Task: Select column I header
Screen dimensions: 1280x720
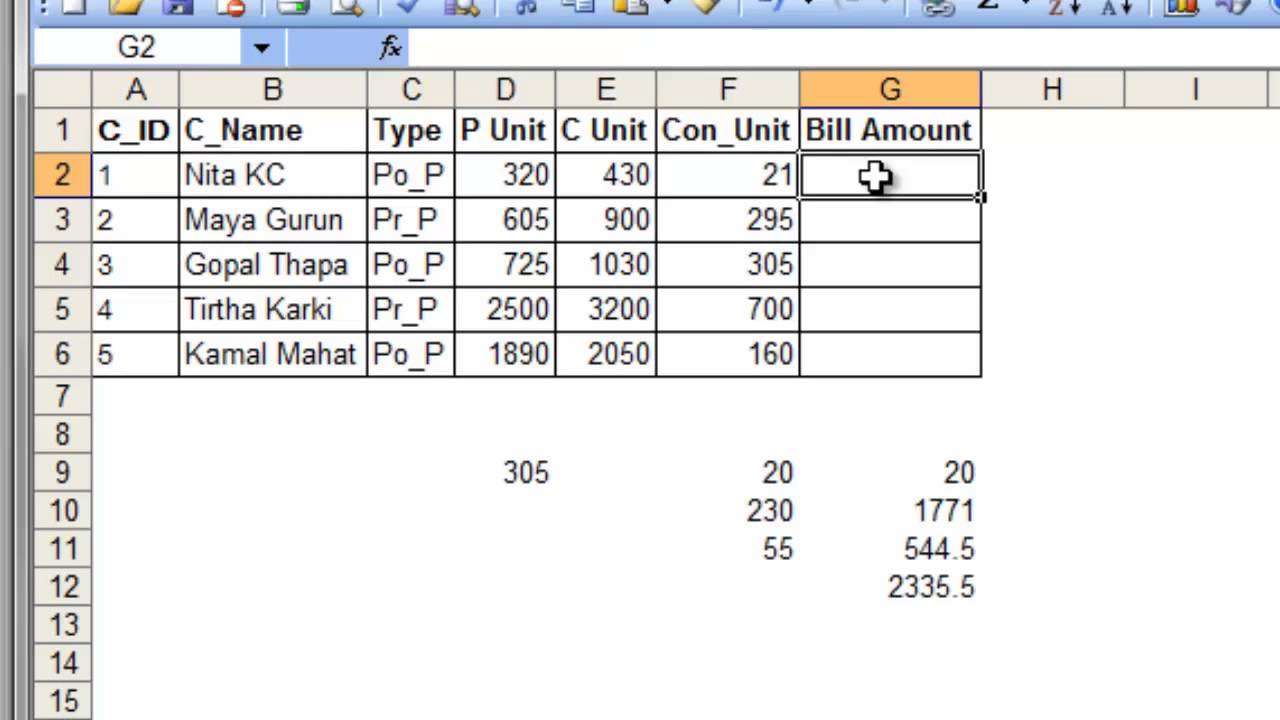Action: [x=1196, y=89]
